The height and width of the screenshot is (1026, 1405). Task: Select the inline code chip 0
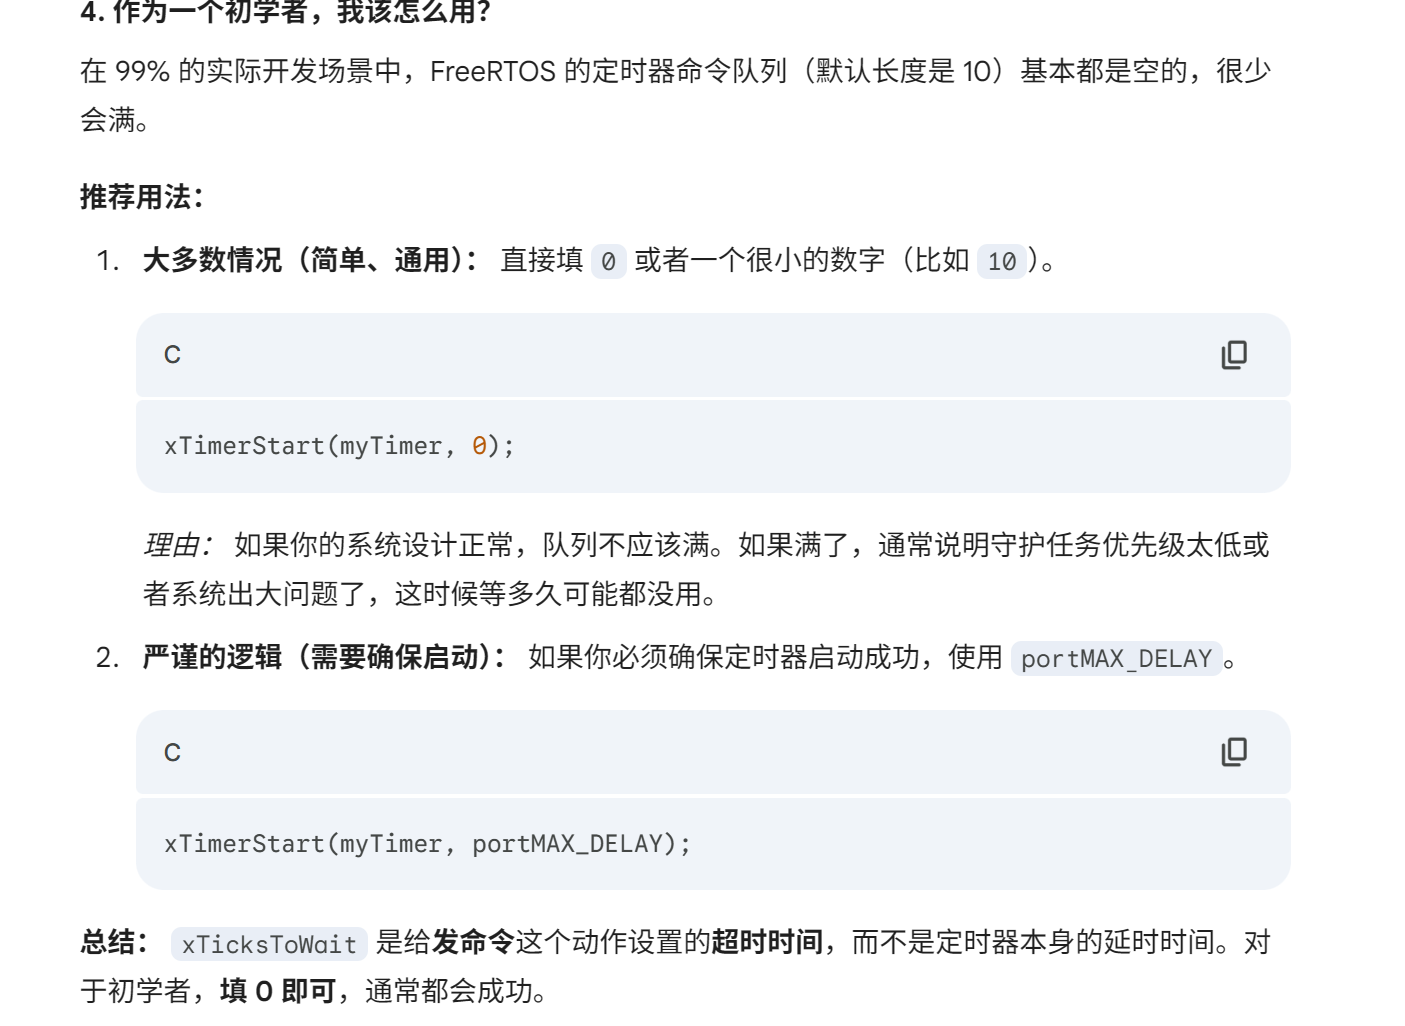(x=608, y=261)
